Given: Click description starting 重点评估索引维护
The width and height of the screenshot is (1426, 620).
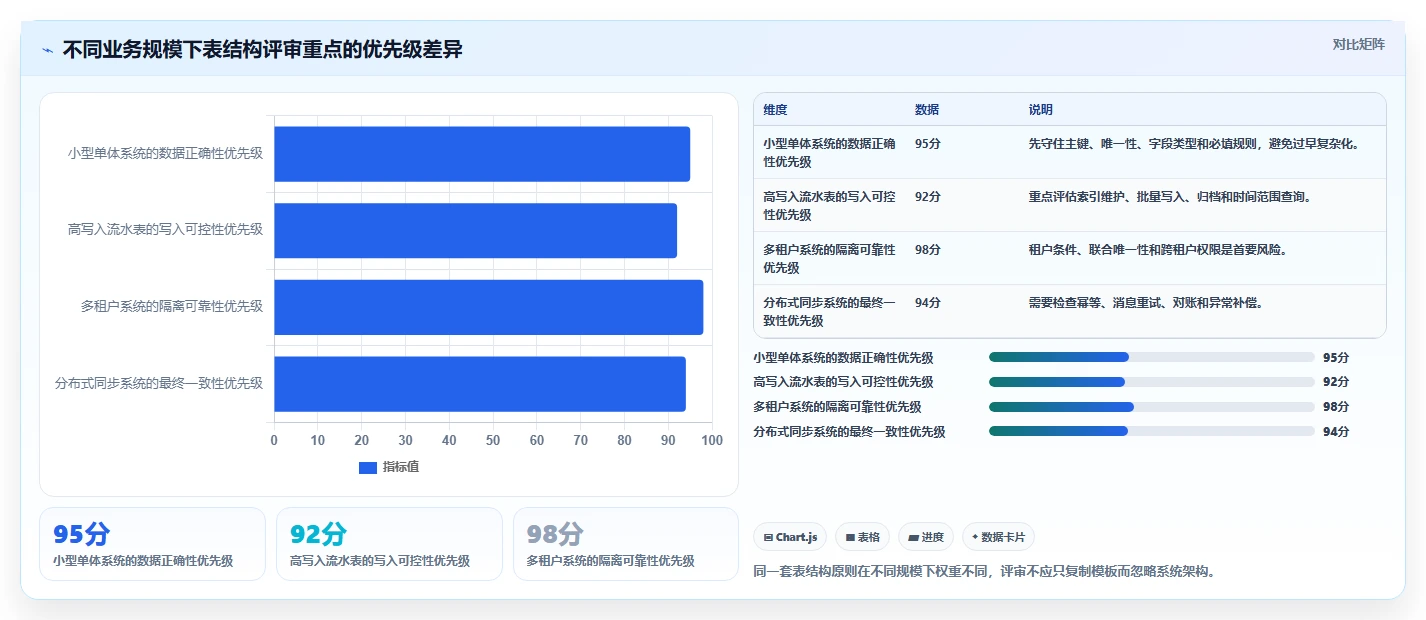Looking at the screenshot, I should coord(1170,197).
